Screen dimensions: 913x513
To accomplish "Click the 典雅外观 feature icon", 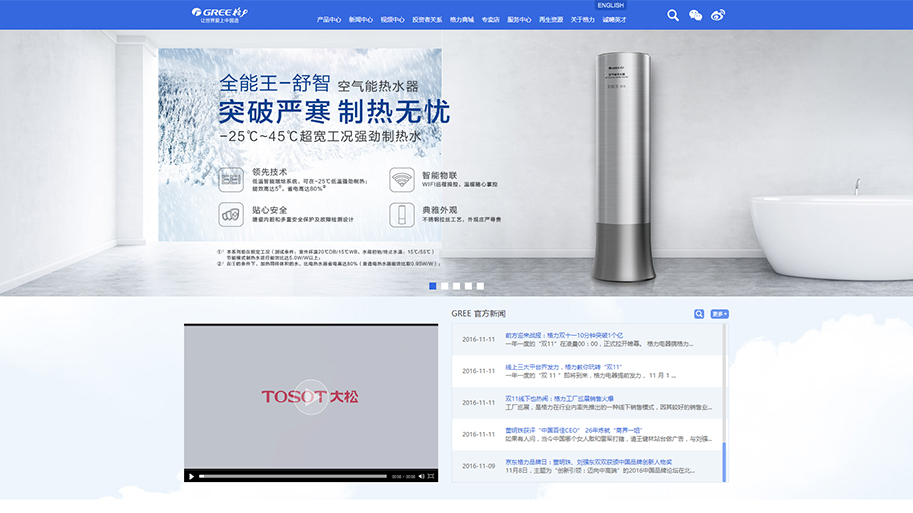I will (402, 215).
